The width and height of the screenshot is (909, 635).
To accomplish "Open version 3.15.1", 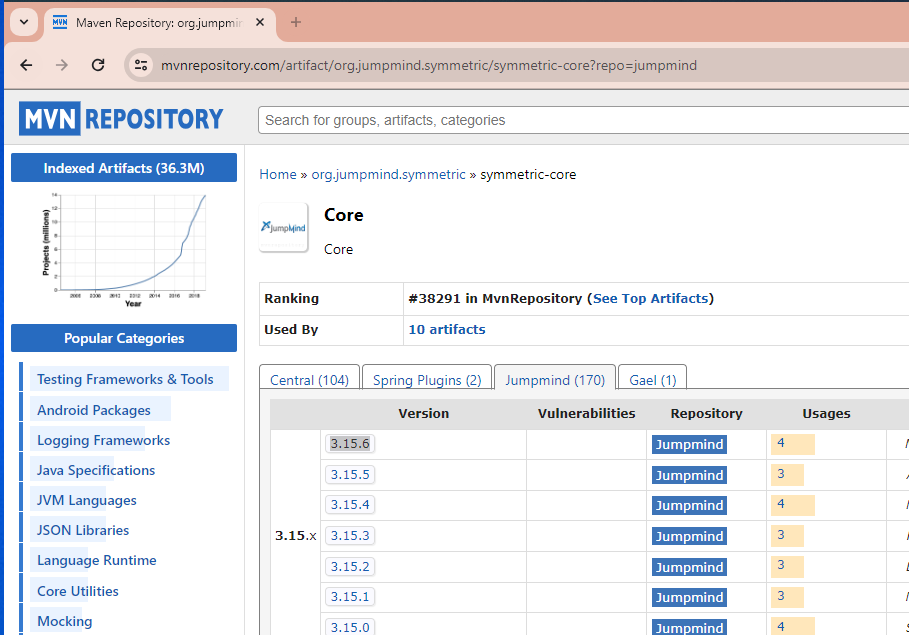I will click(x=350, y=597).
